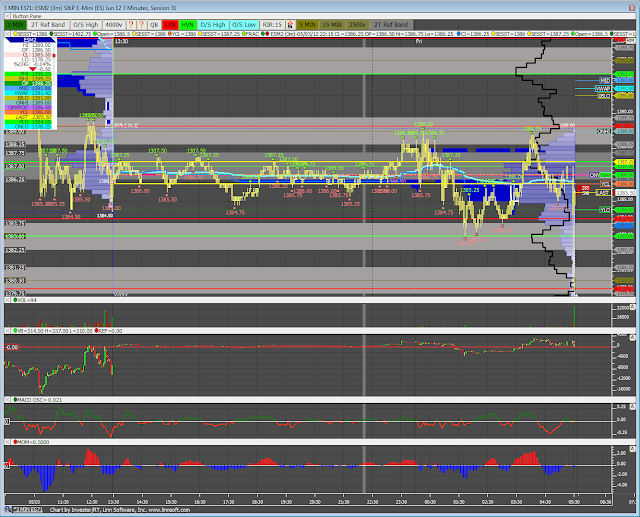Viewport: 640px width, 517px height.
Task: Toggle the cyan O/S High button
Action: click(x=213, y=24)
